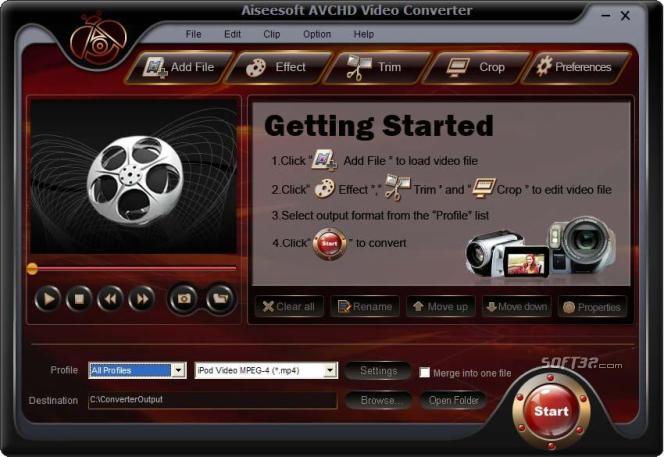Fast-forward the preview video
Image resolution: width=664 pixels, height=457 pixels.
(142, 299)
